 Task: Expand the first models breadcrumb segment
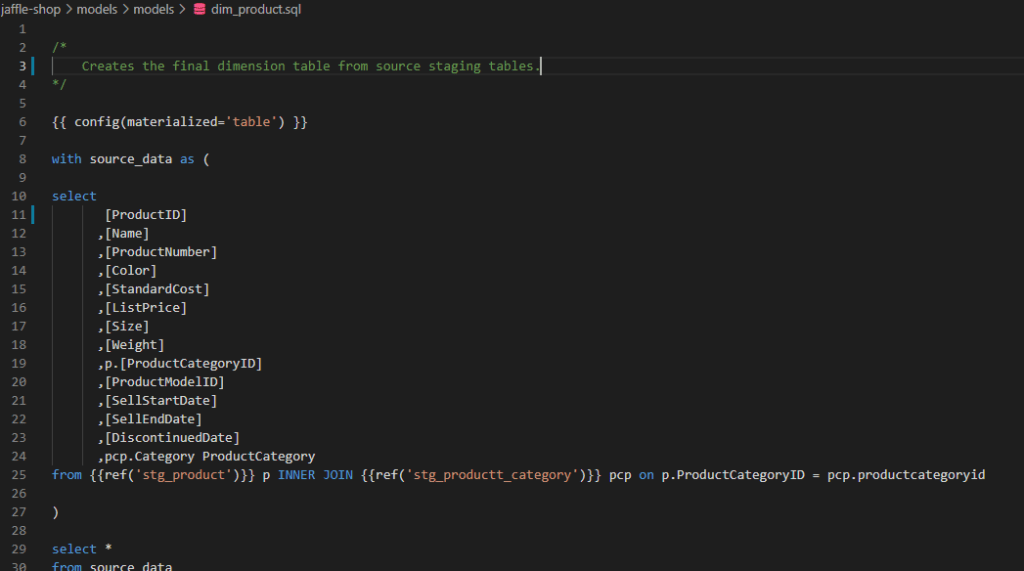coord(97,9)
